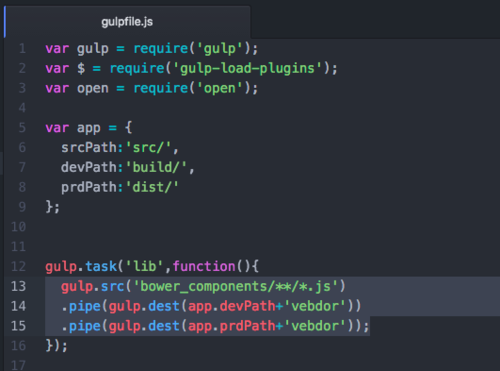Click the require call on line 3

click(x=161, y=88)
